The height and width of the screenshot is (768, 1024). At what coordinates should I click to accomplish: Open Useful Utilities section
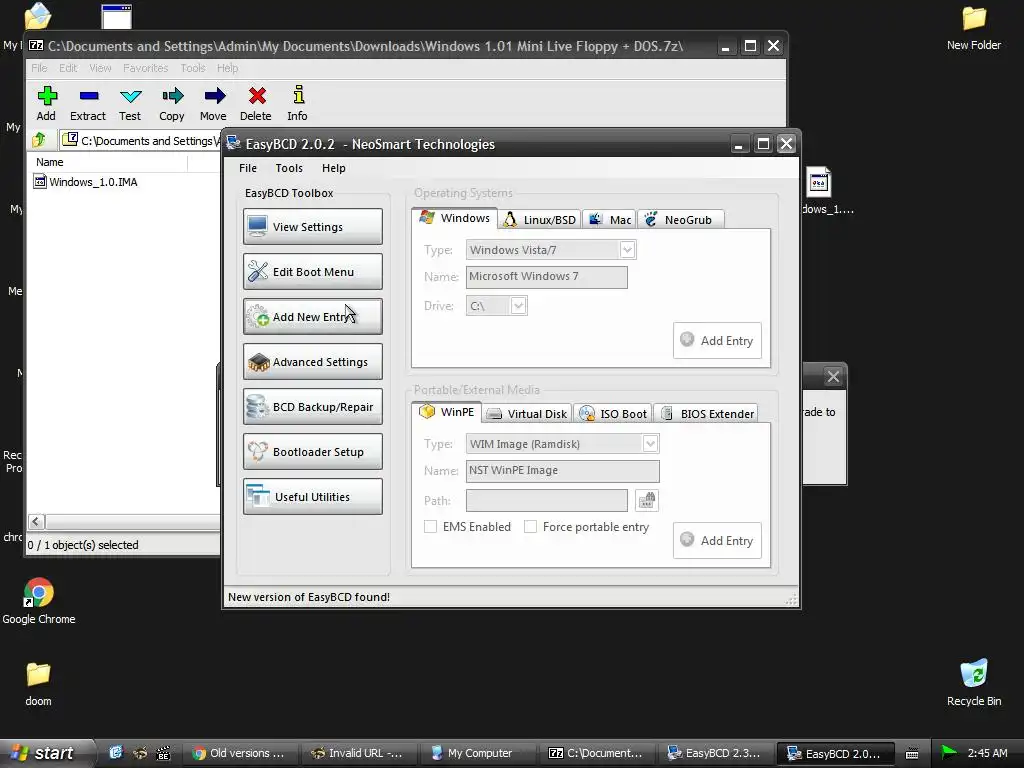[x=313, y=497]
